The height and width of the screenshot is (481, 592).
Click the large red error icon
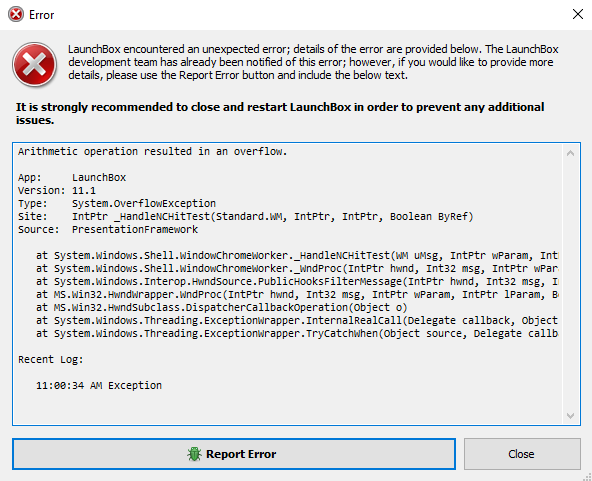[x=34, y=64]
